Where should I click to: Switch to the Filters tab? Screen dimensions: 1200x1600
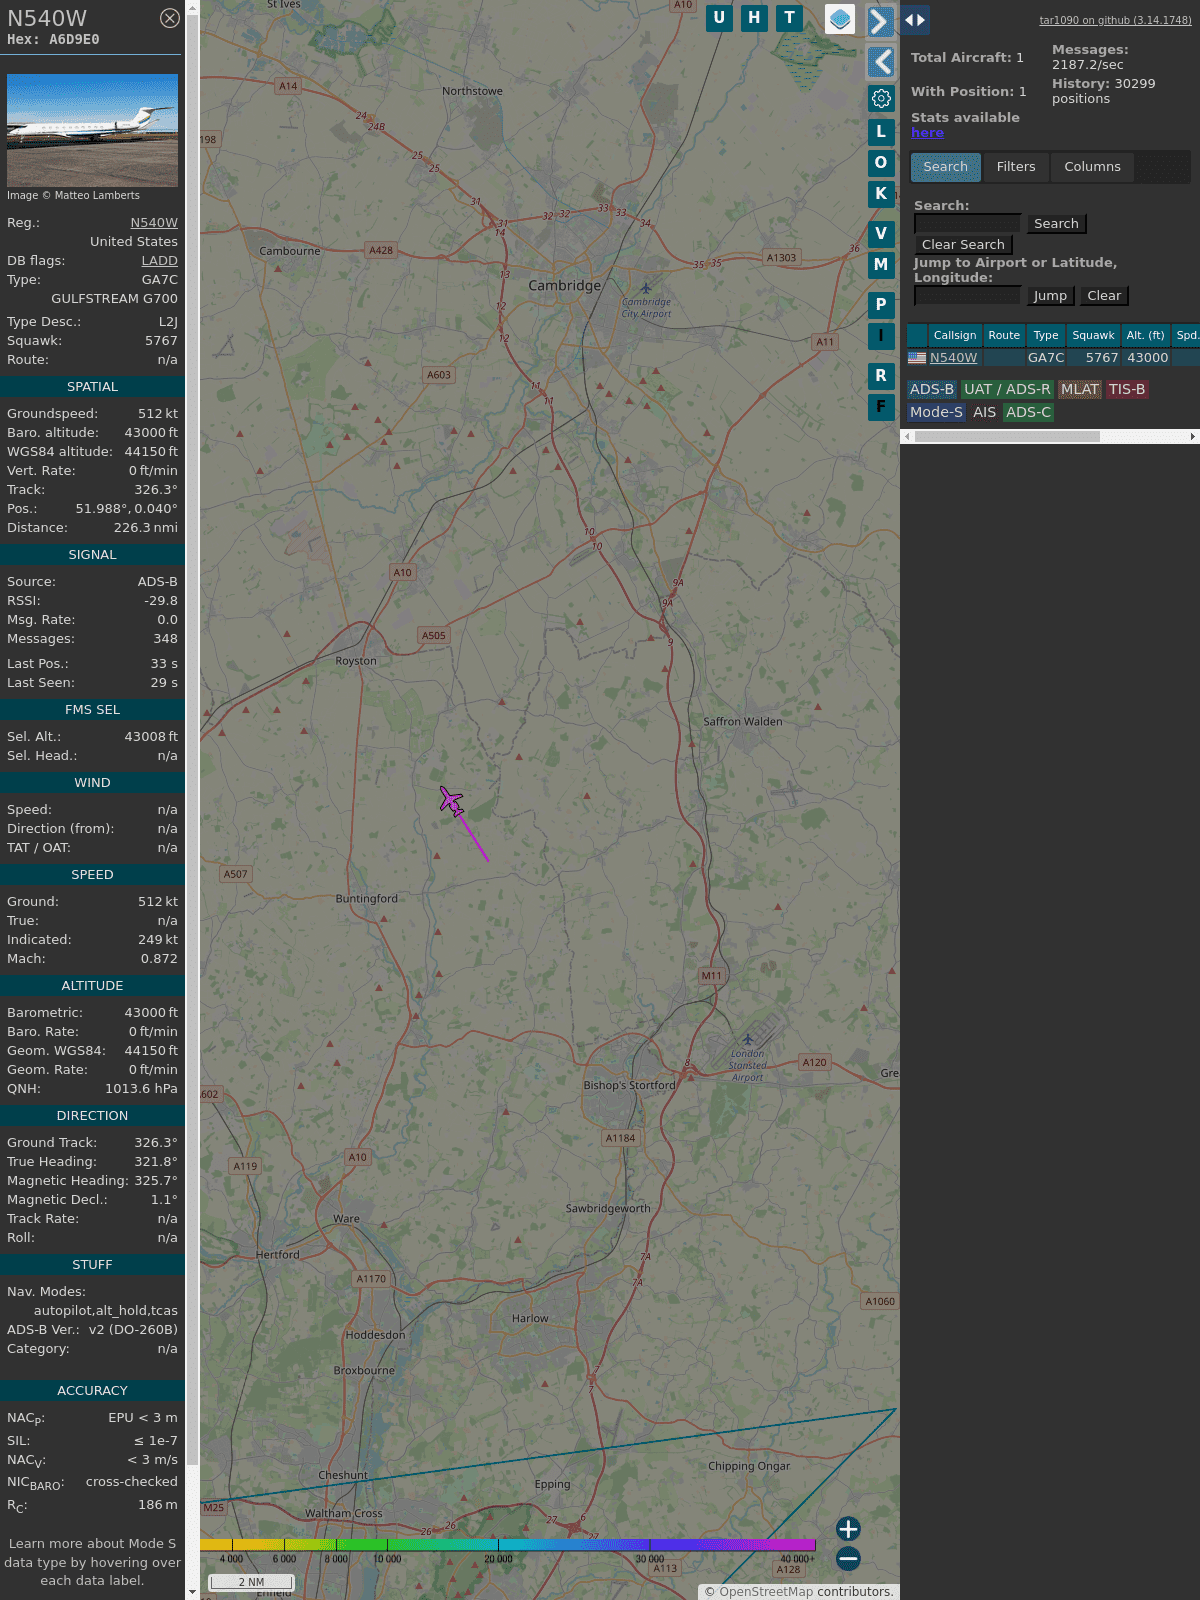click(1015, 167)
